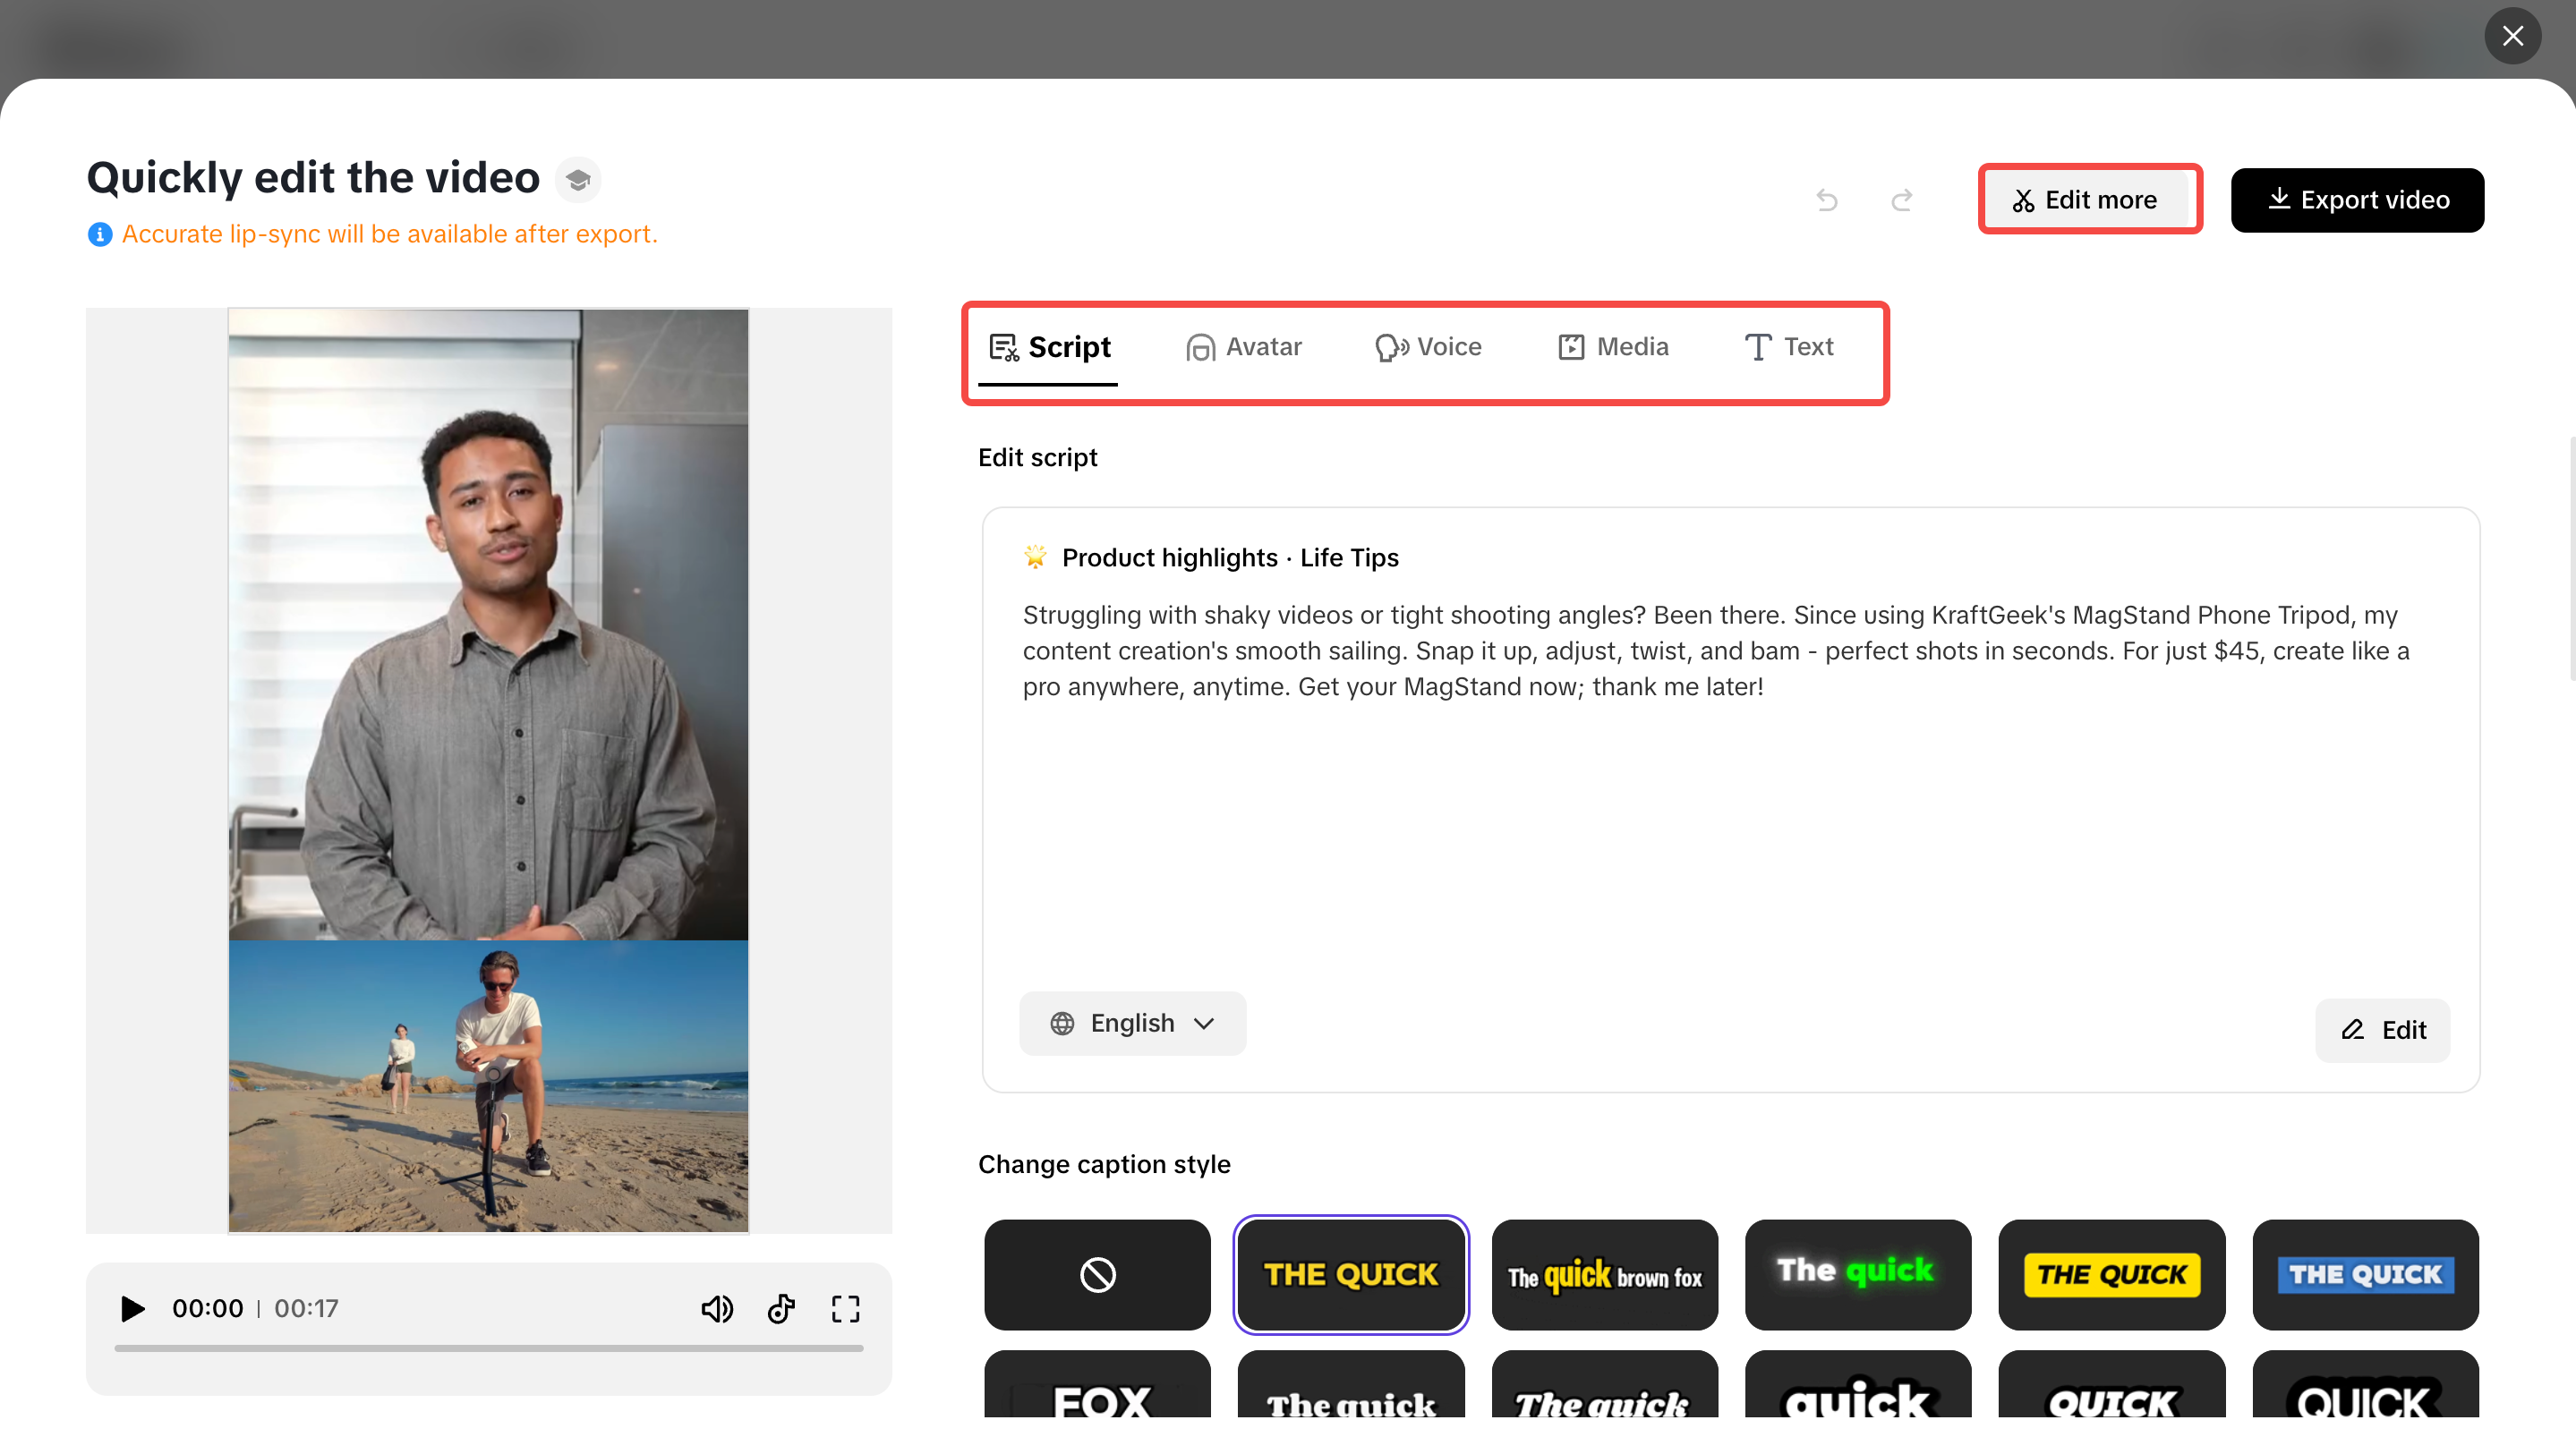The width and height of the screenshot is (2576, 1437).
Task: Undo the last change
Action: (1827, 199)
